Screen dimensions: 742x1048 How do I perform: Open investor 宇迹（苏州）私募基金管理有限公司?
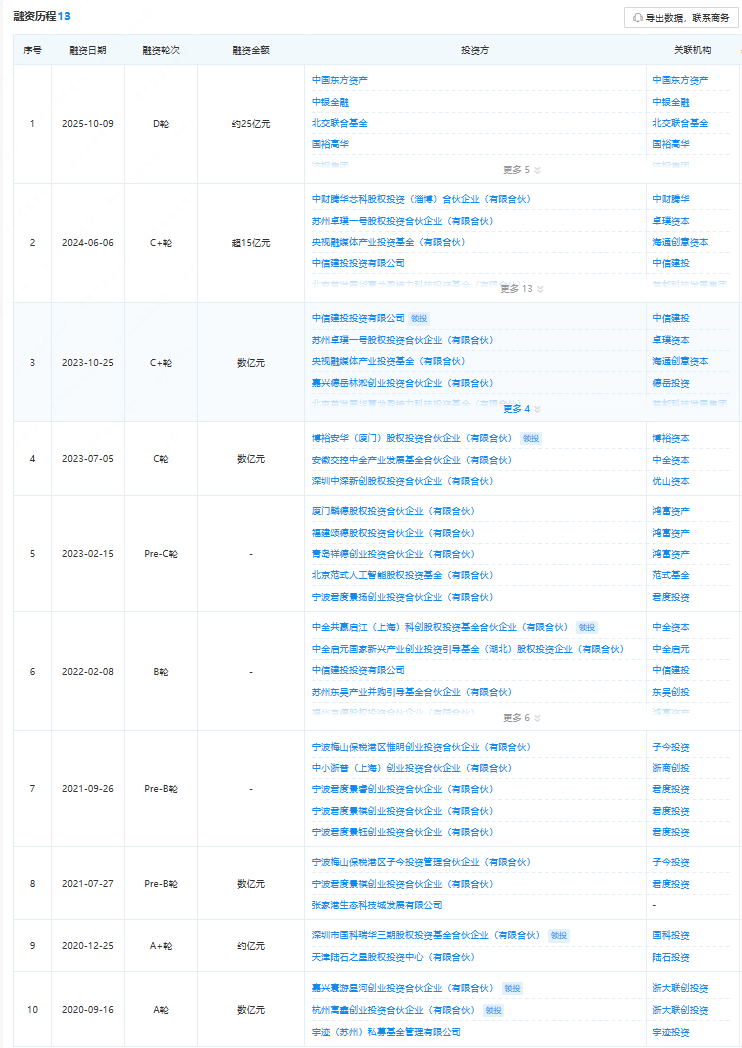386,1032
